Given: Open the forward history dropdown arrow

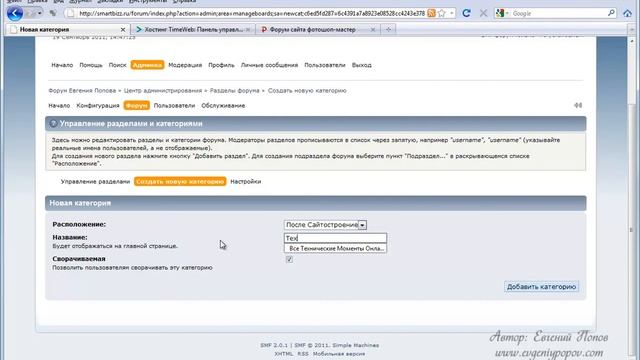Looking at the screenshot, I should pos(40,13).
